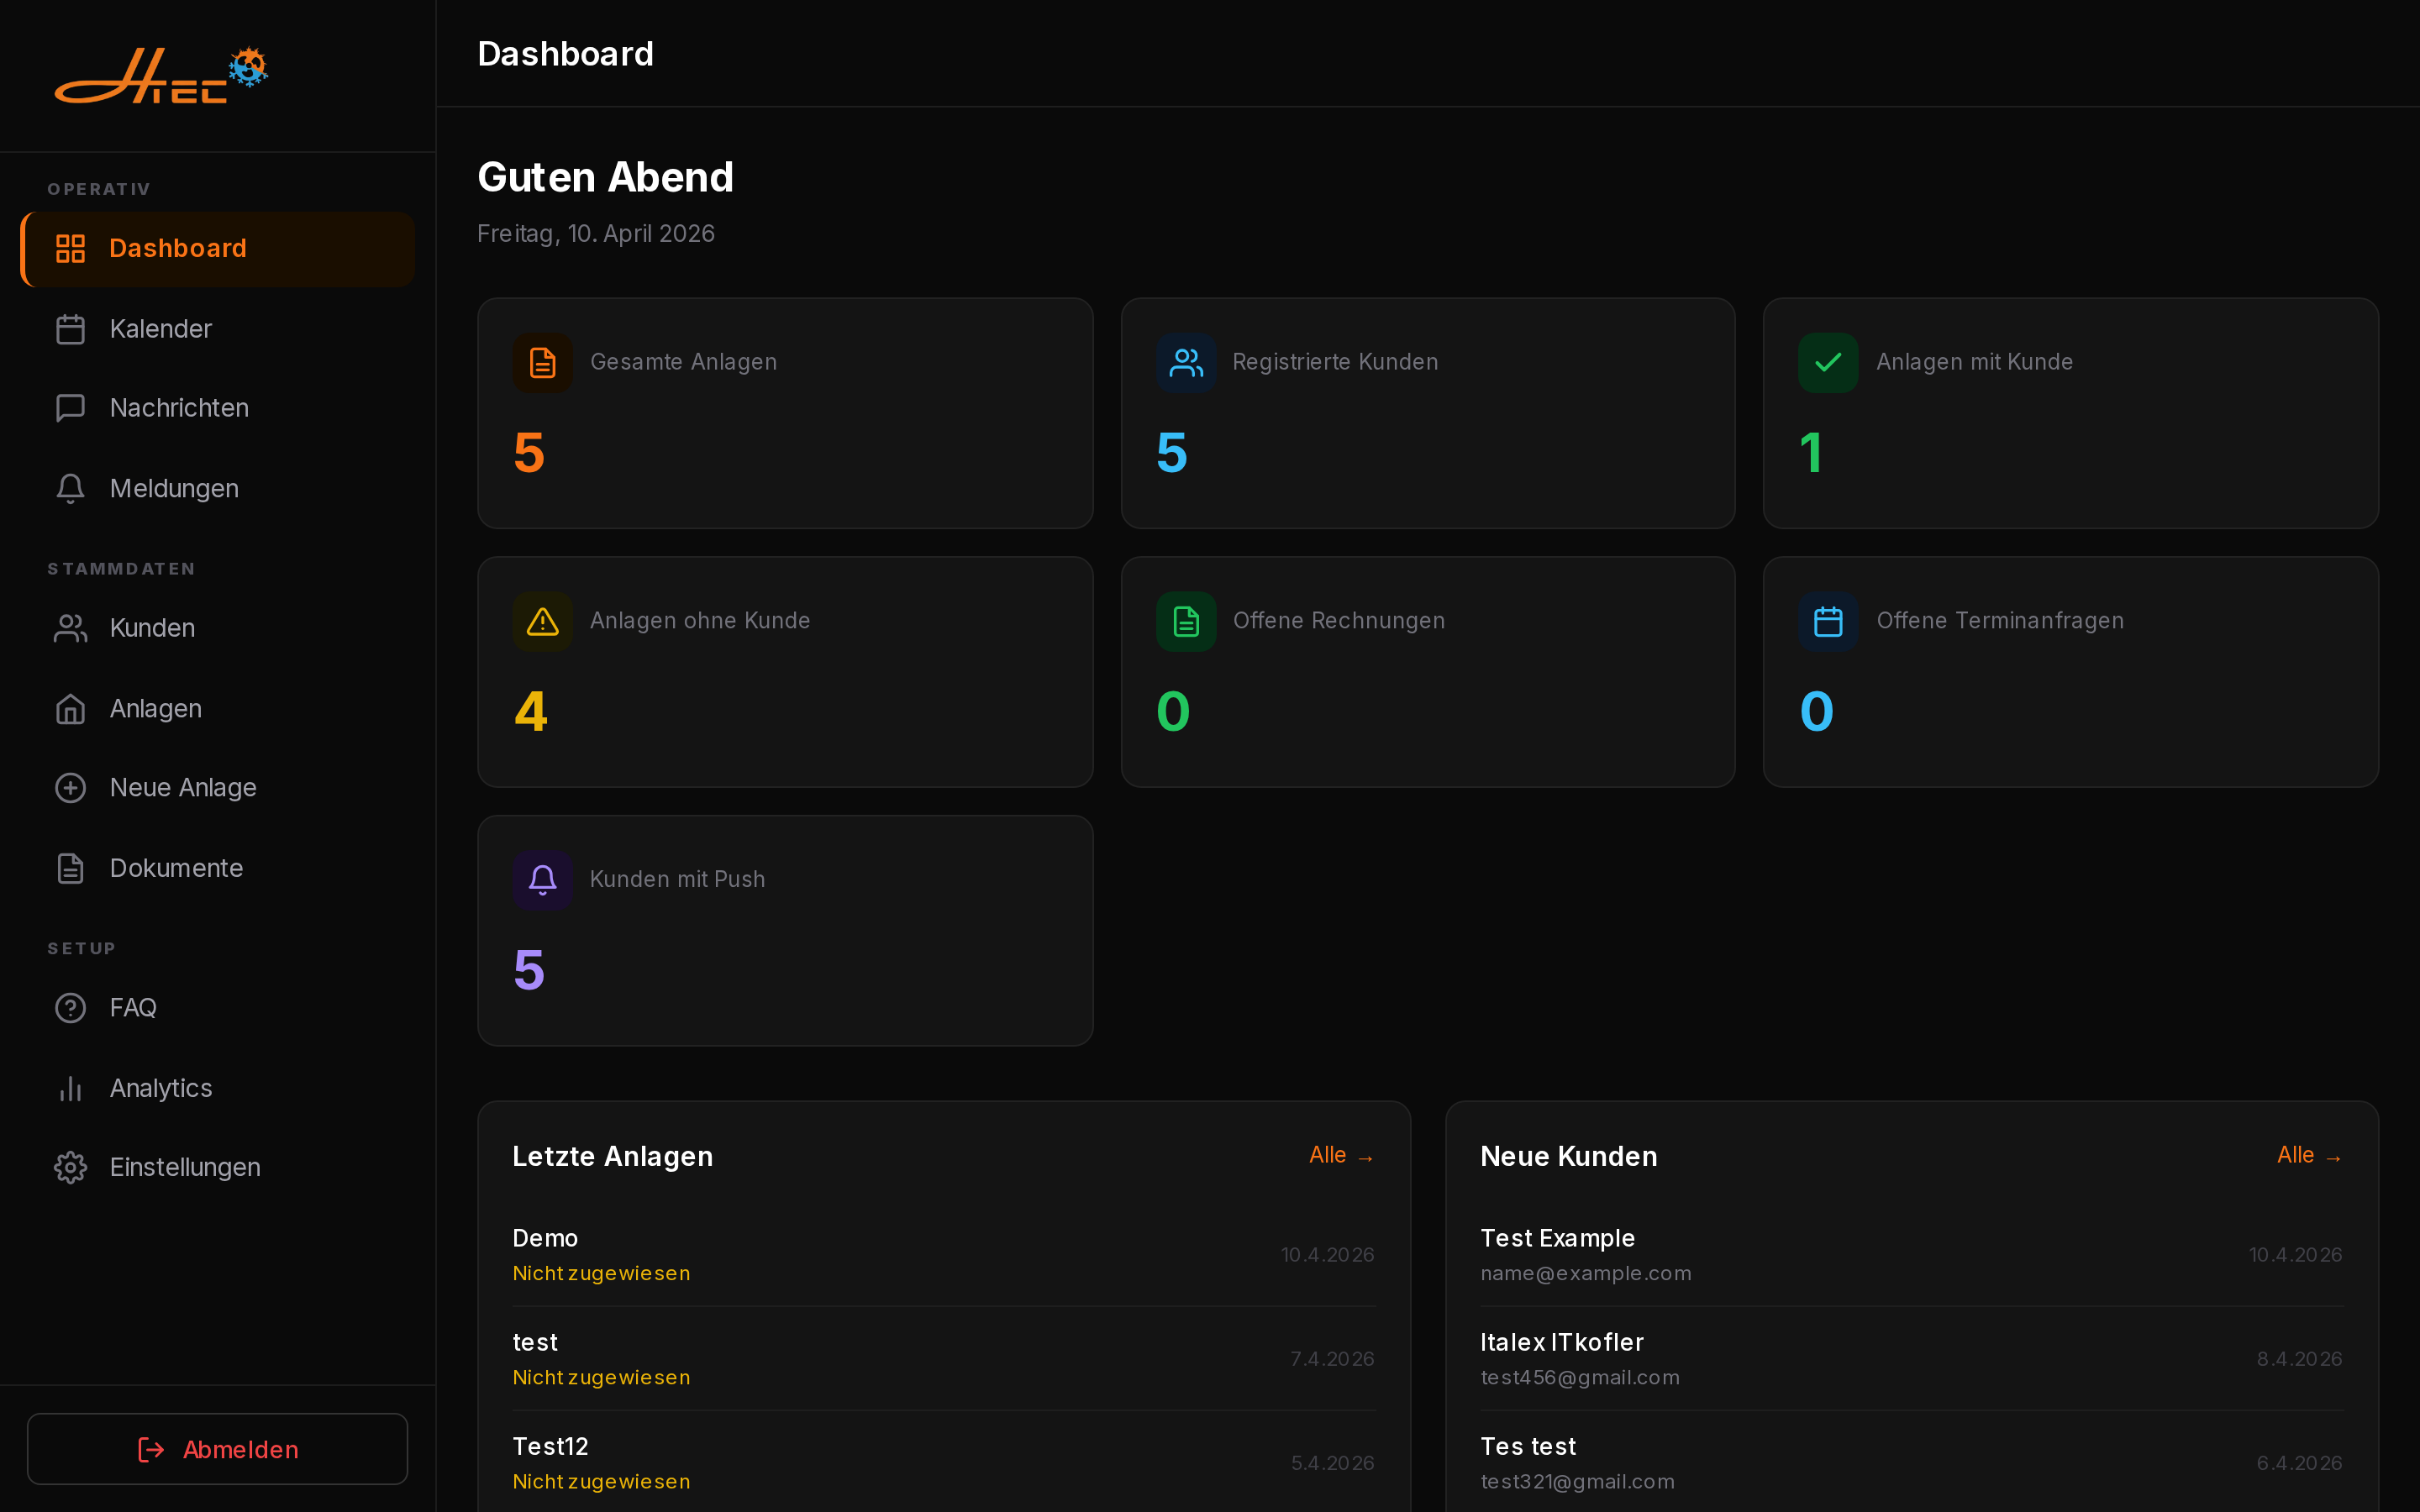
Task: Click the blue calendar icon on Offene Terminanfragen
Action: click(1828, 621)
